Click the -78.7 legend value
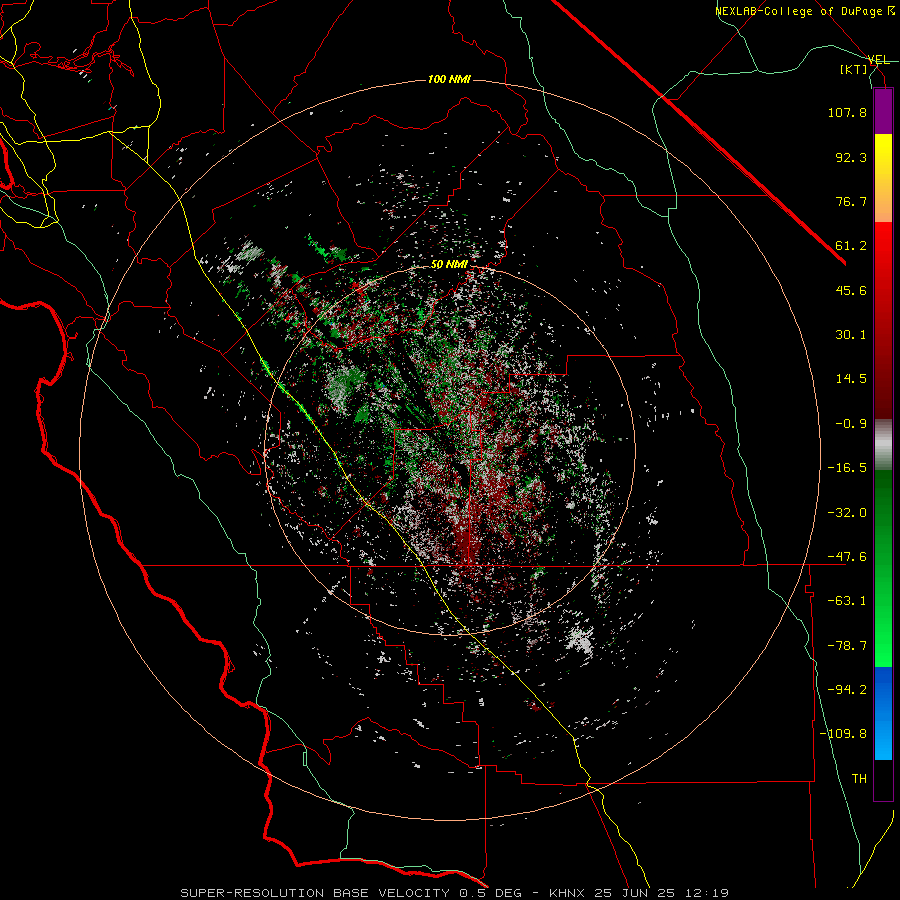The width and height of the screenshot is (900, 900). [847, 646]
